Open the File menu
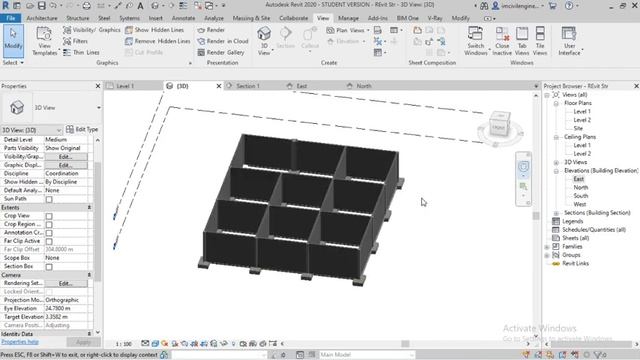 (11, 18)
